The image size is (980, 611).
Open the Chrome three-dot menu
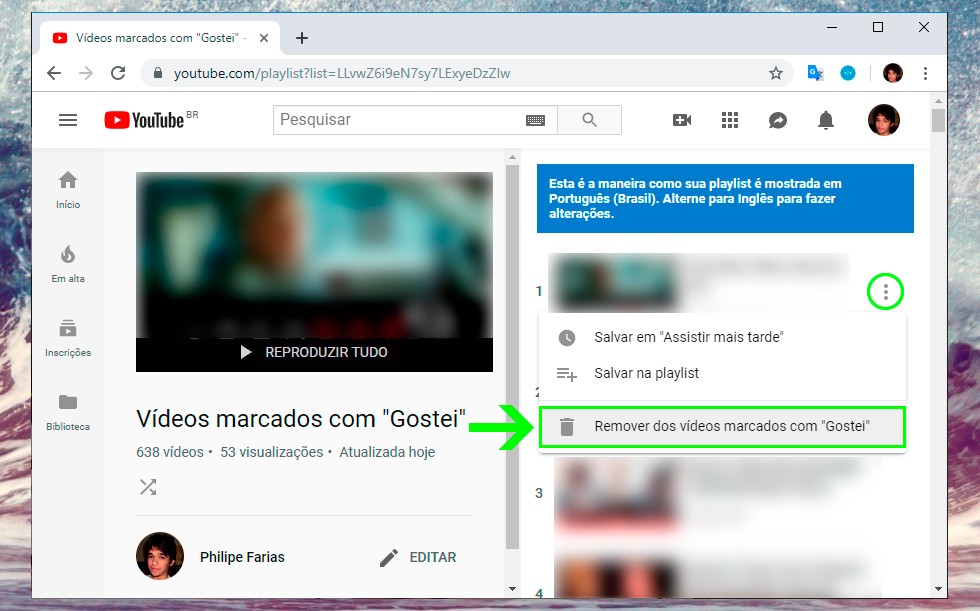coord(926,73)
